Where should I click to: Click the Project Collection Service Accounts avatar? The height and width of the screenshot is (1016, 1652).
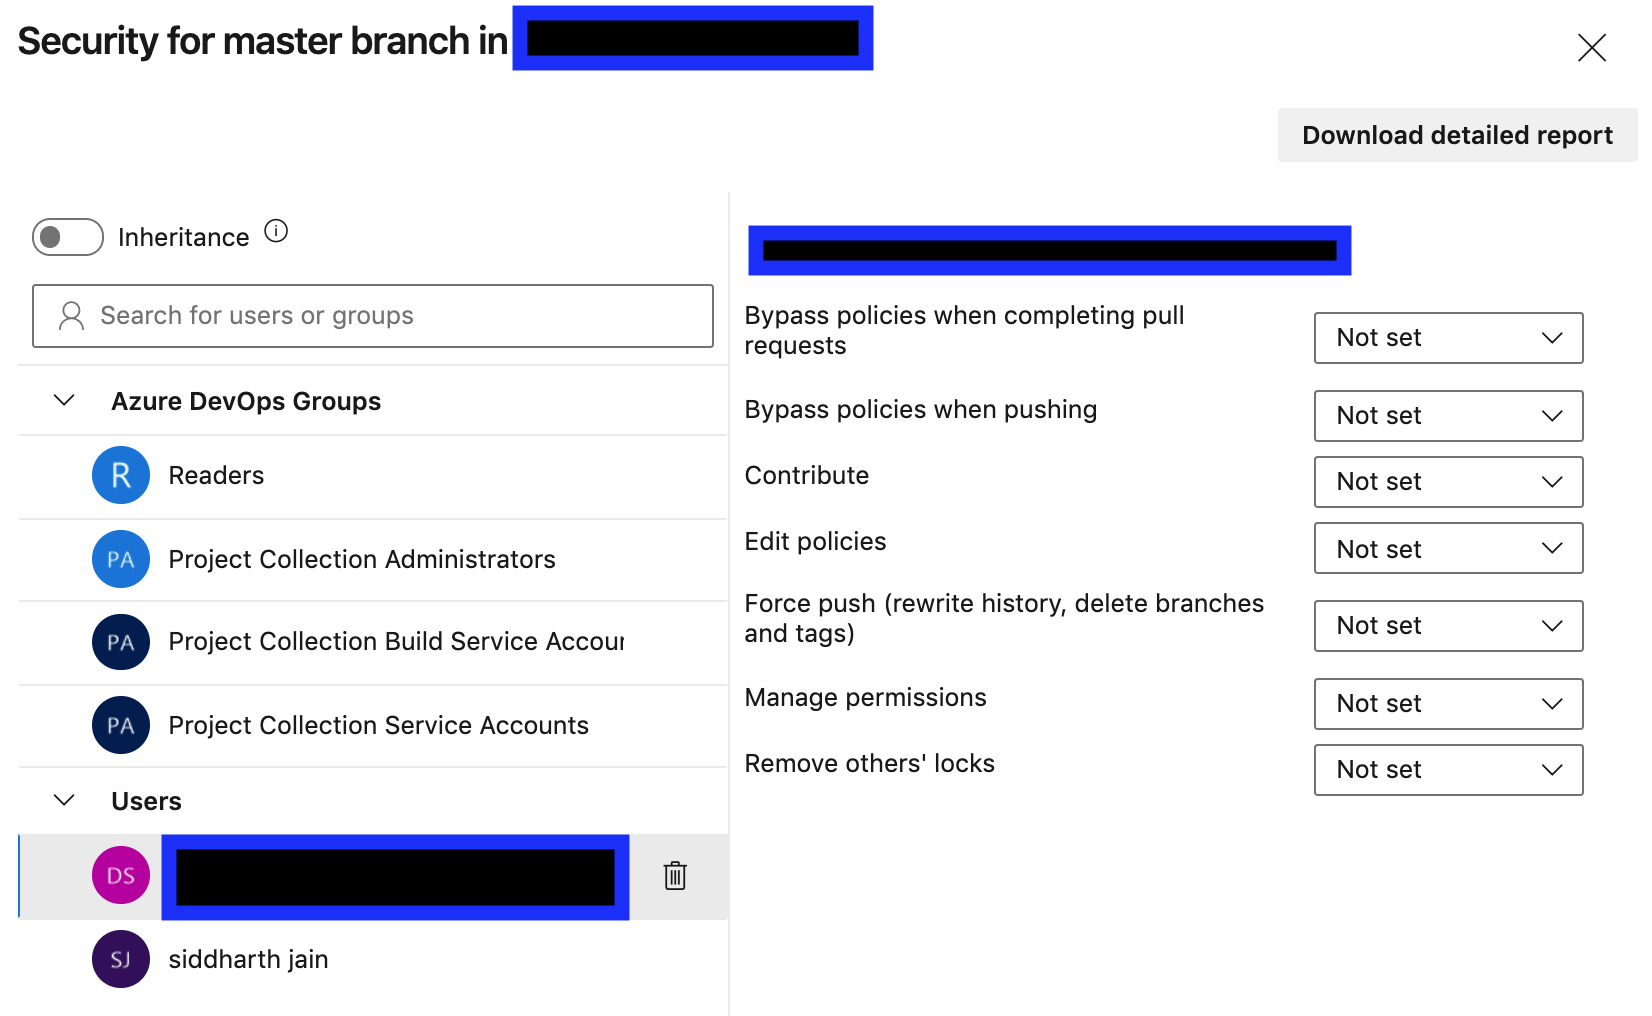point(121,725)
